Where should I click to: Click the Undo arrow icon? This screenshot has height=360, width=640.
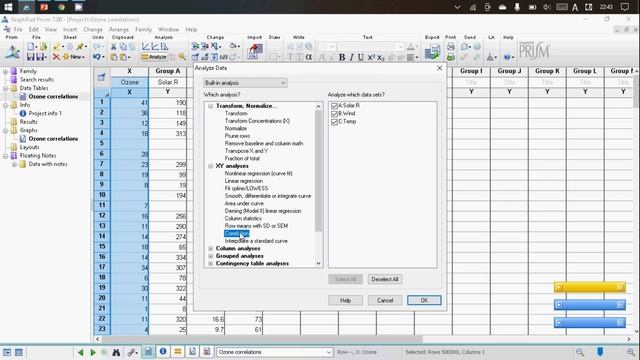coord(97,57)
